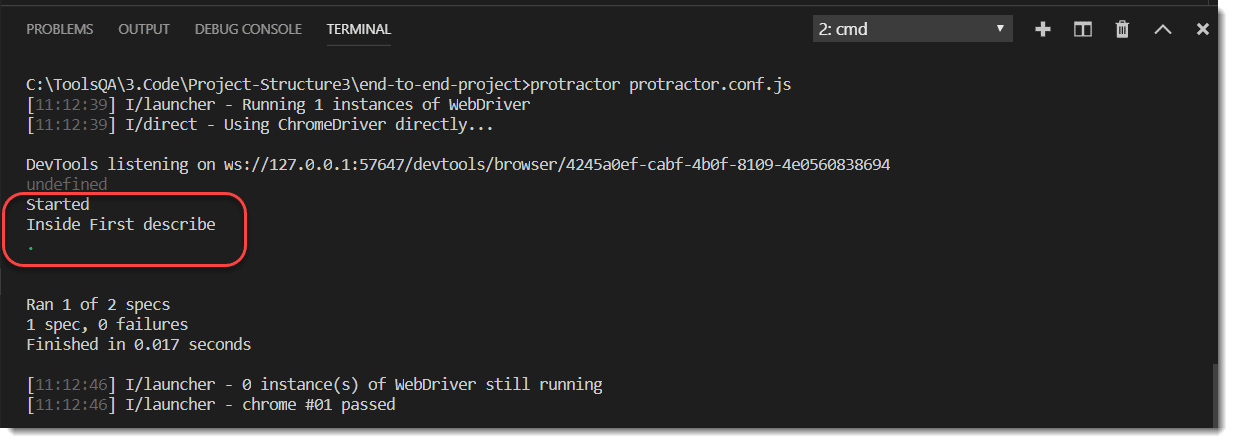Open the '2: cmd' terminal selector dropdown
Screen dimensions: 1233x443
913,29
